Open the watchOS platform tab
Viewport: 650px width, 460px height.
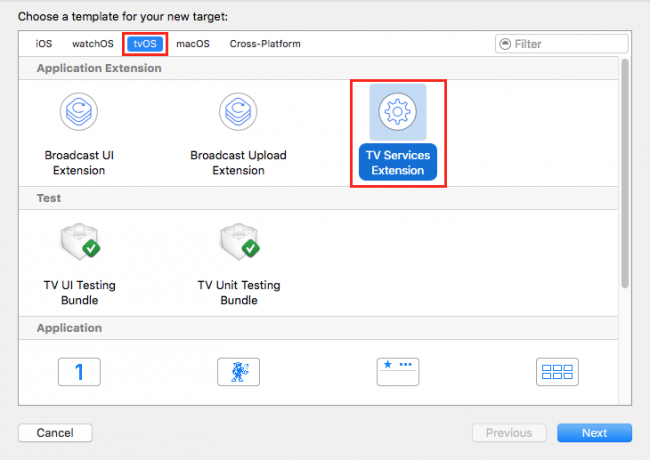tap(93, 44)
